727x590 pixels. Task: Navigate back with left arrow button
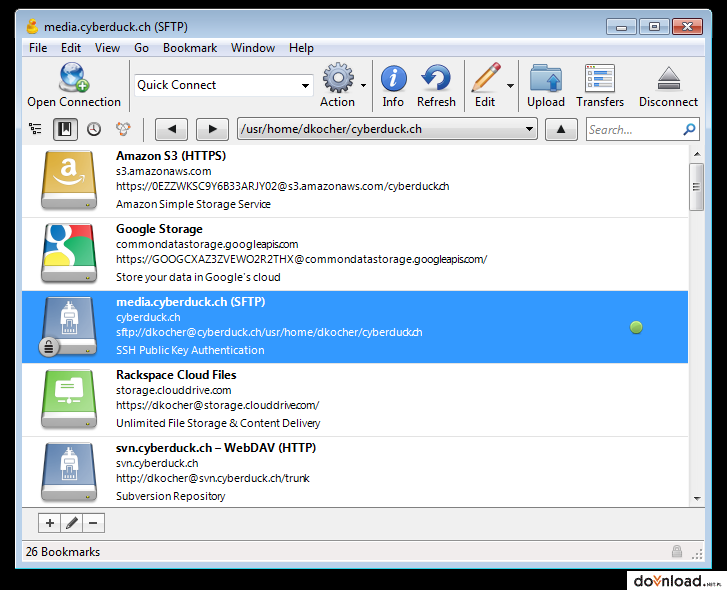click(171, 129)
